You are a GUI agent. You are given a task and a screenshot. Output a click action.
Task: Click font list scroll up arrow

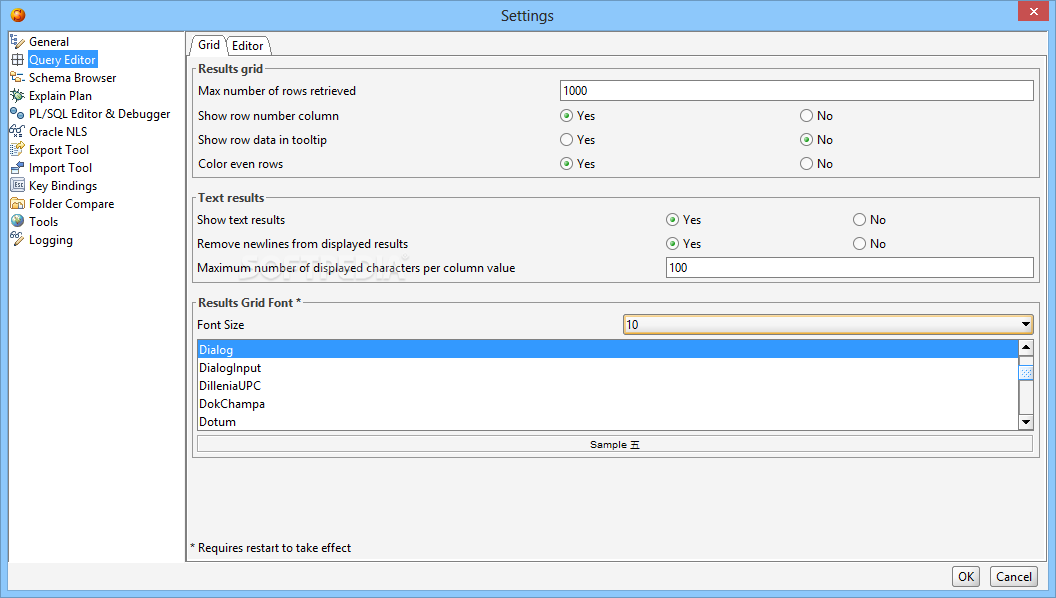coord(1026,348)
